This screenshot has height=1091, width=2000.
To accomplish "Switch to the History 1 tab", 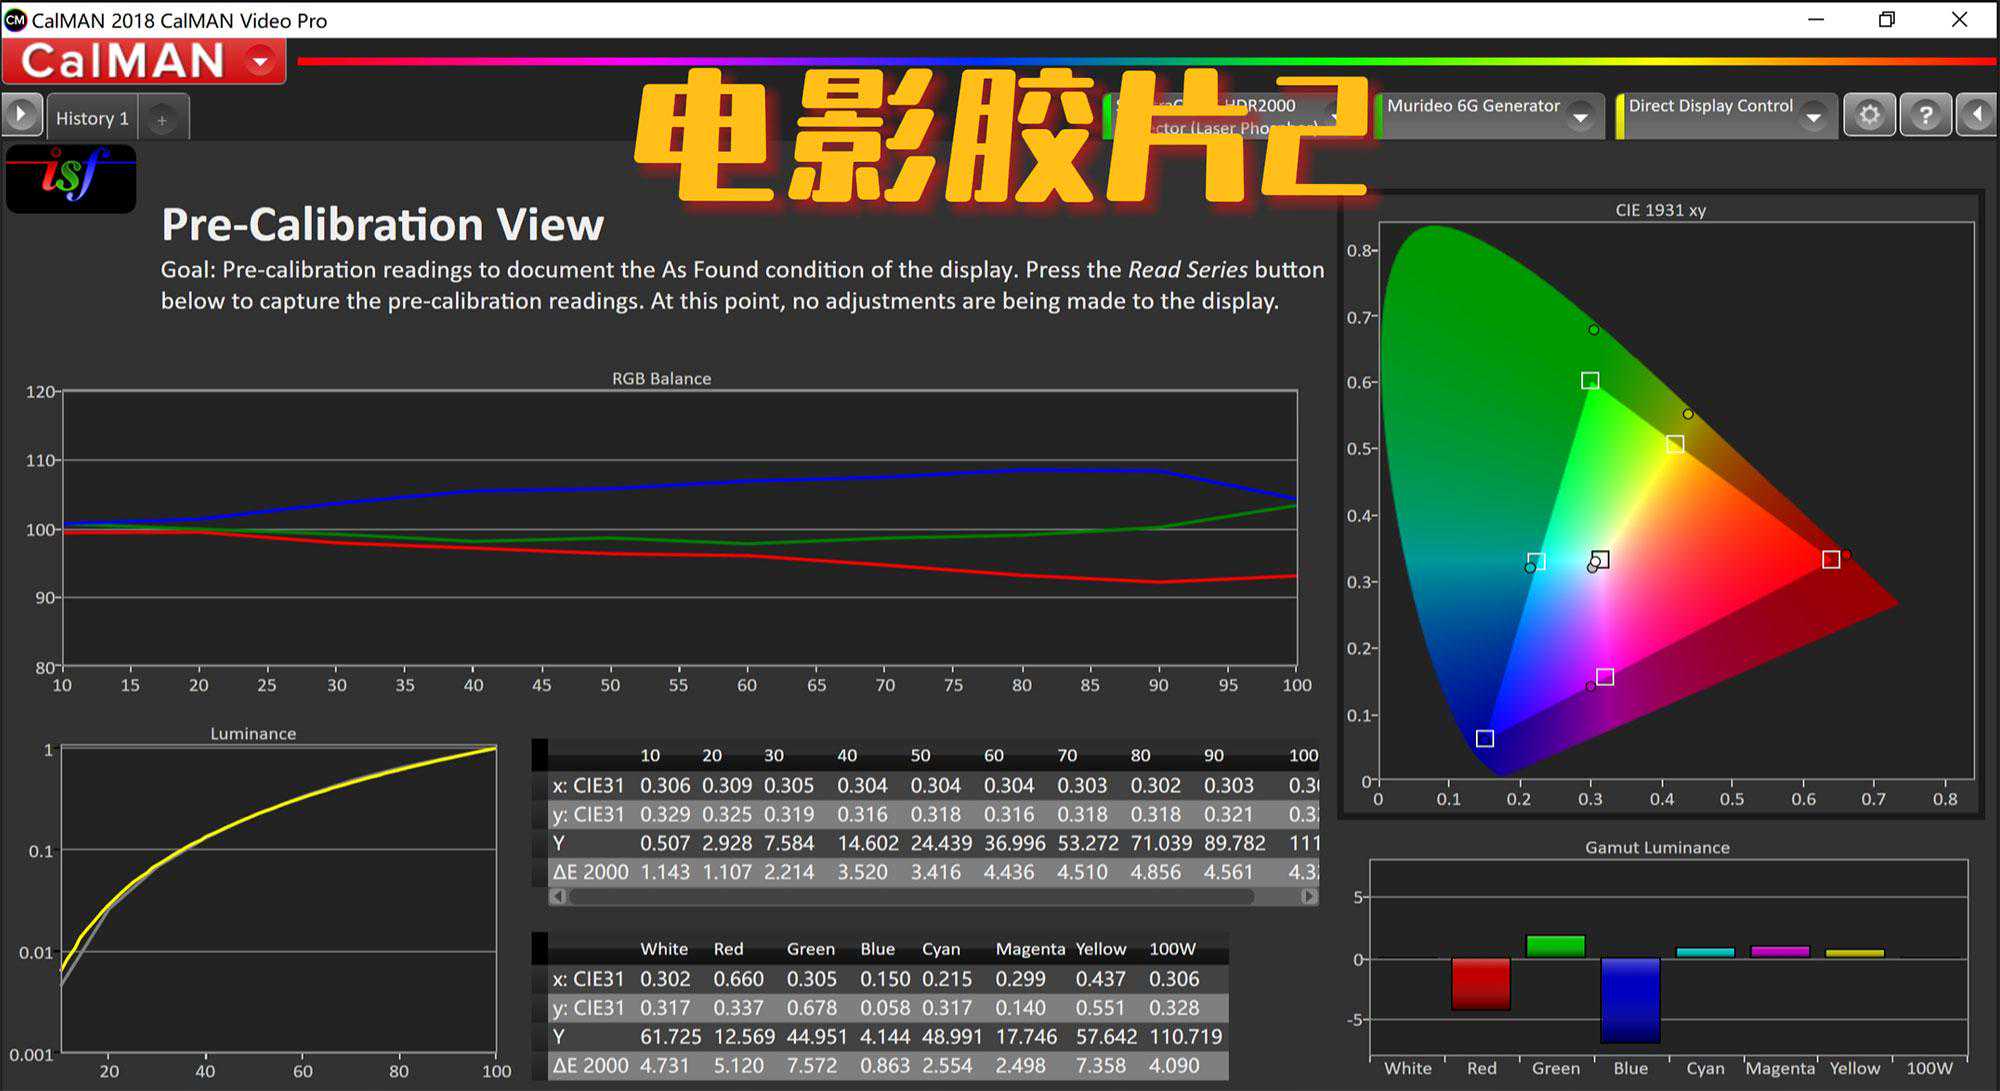I will pyautogui.click(x=92, y=118).
